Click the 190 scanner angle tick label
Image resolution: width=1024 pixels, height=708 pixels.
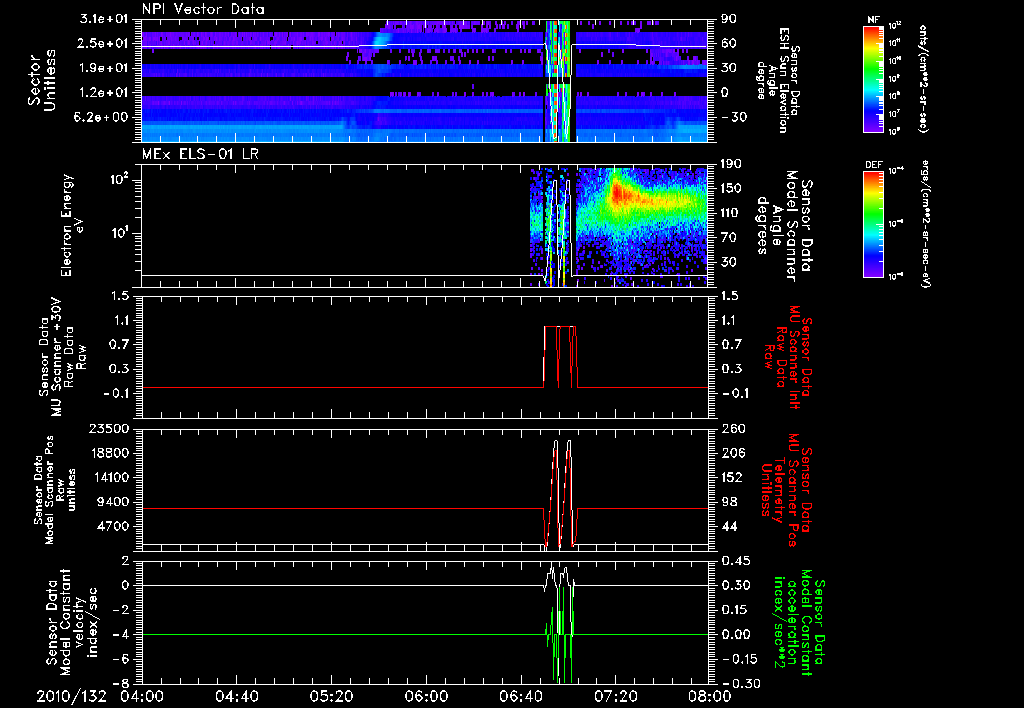click(731, 164)
